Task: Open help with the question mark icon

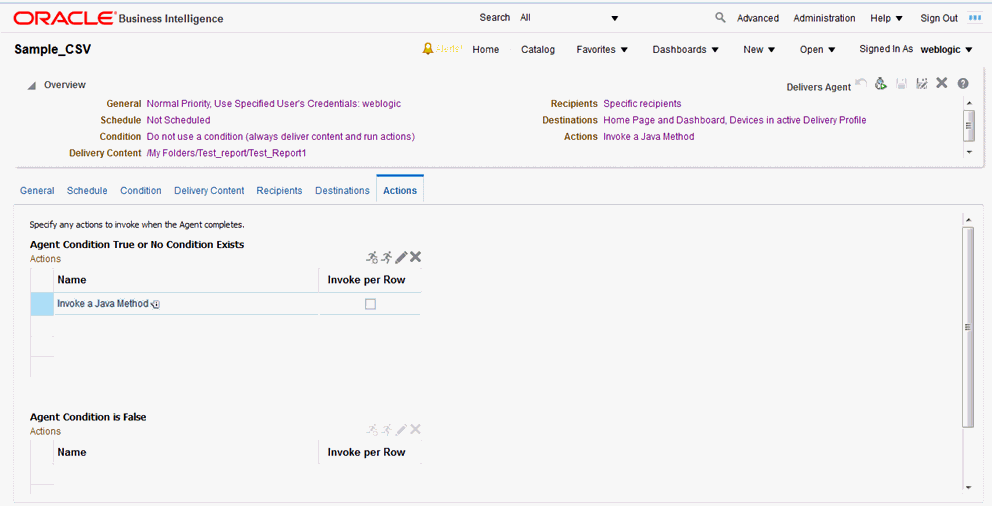Action: tap(963, 83)
